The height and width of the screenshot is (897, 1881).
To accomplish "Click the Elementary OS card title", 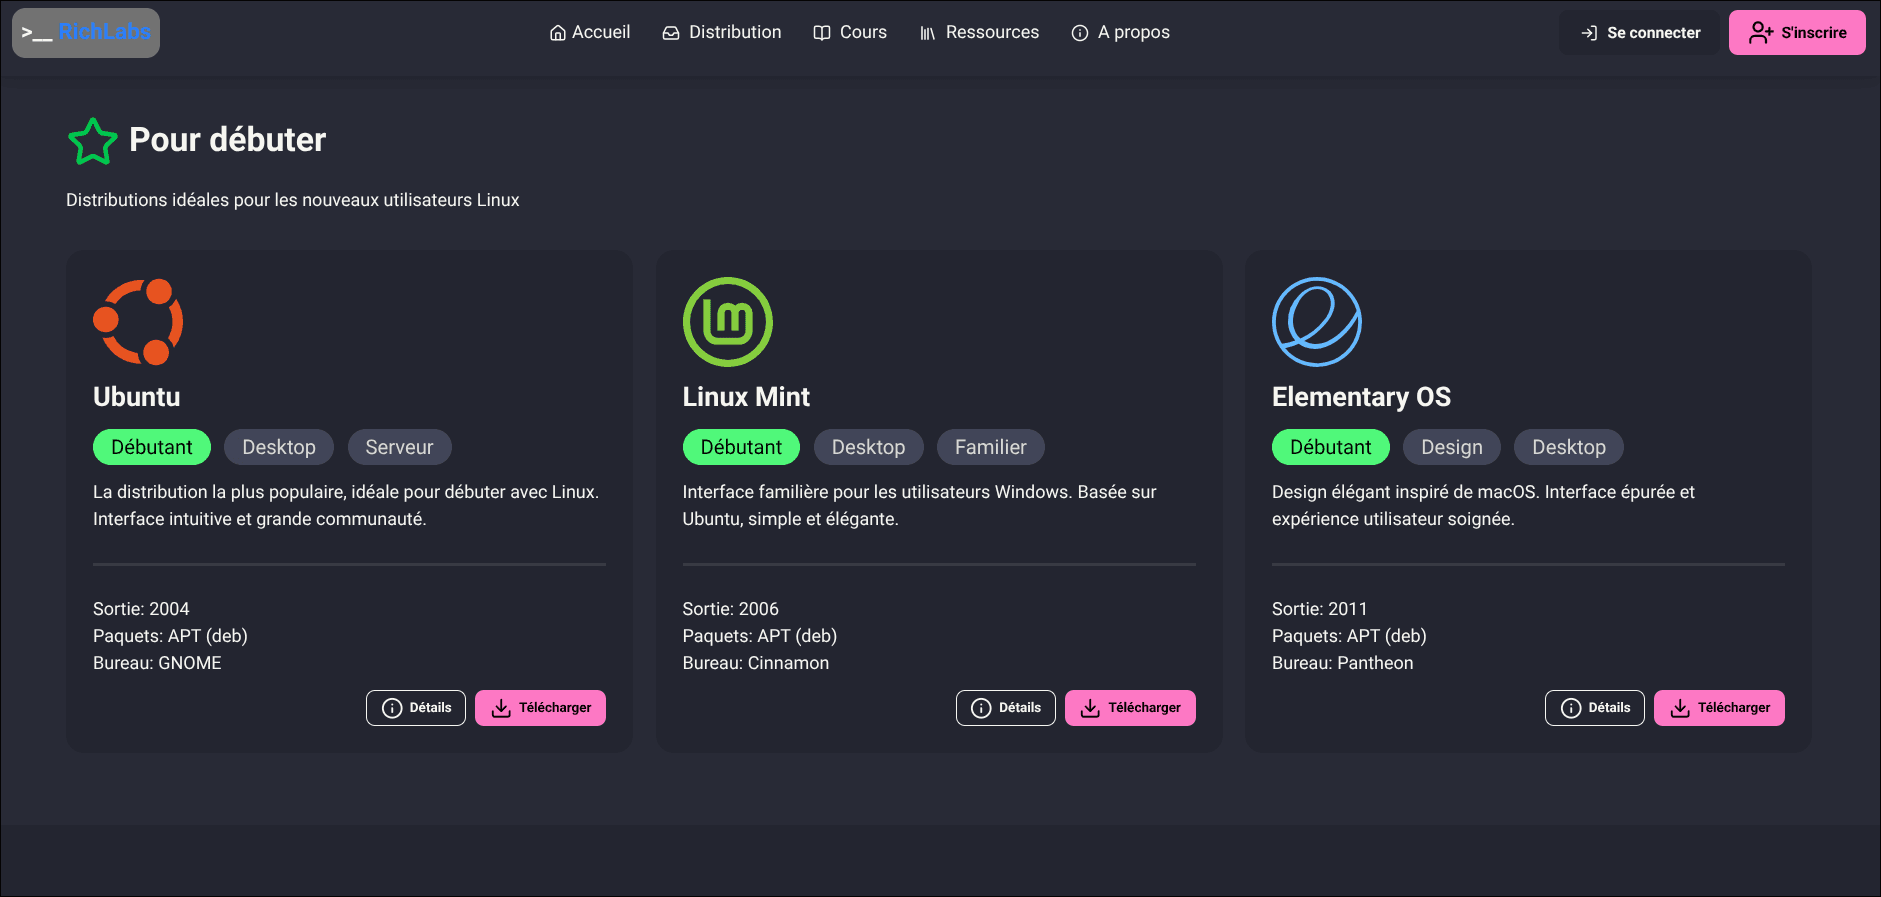I will click(x=1361, y=397).
